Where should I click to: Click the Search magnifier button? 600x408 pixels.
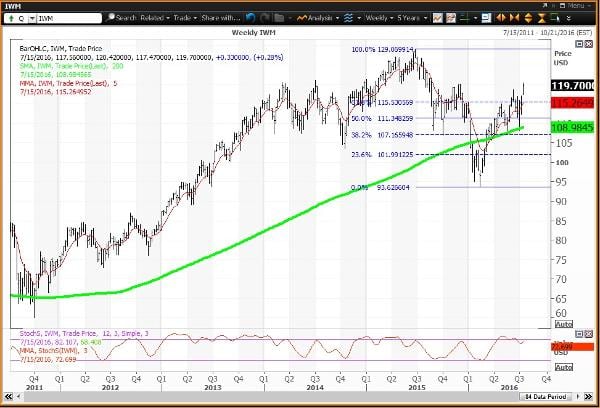(x=122, y=18)
